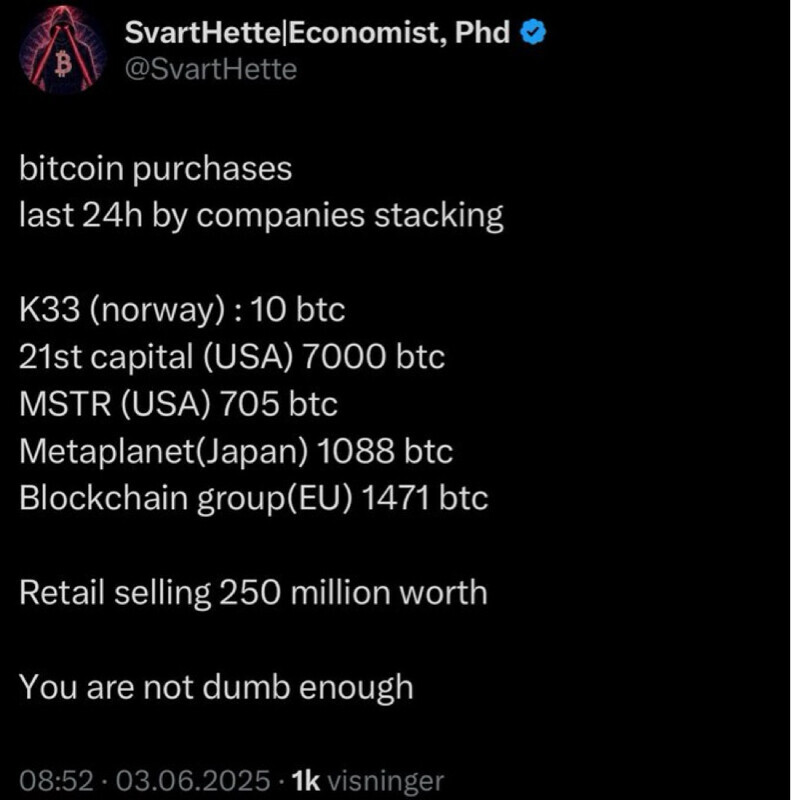791x800 pixels.
Task: Click the SvartHette profile avatar
Action: point(64,53)
